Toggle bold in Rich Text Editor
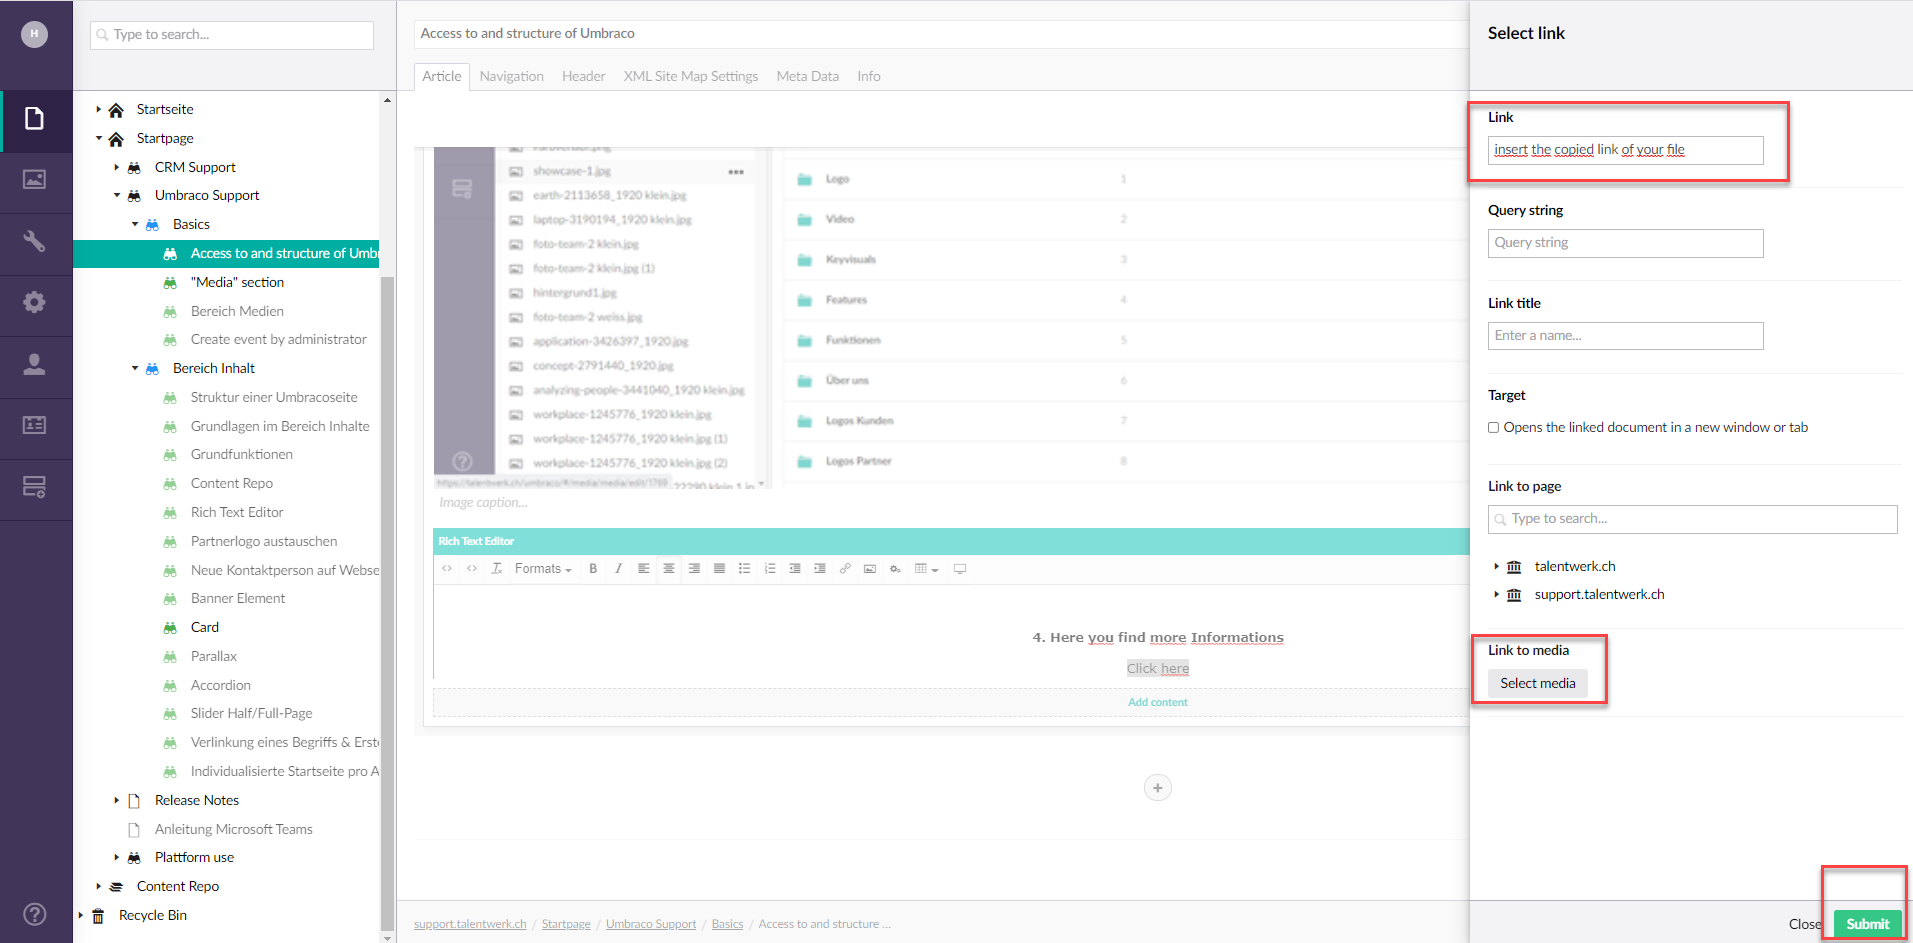 click(593, 569)
